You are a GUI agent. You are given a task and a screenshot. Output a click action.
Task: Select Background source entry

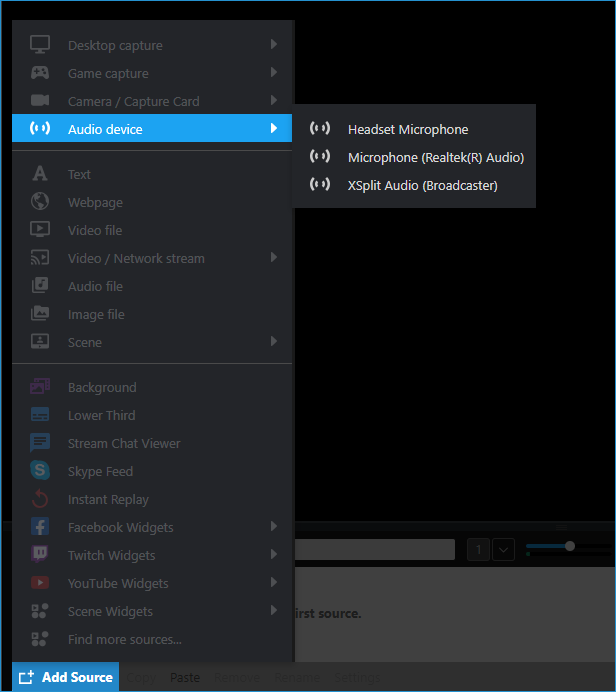[152, 387]
